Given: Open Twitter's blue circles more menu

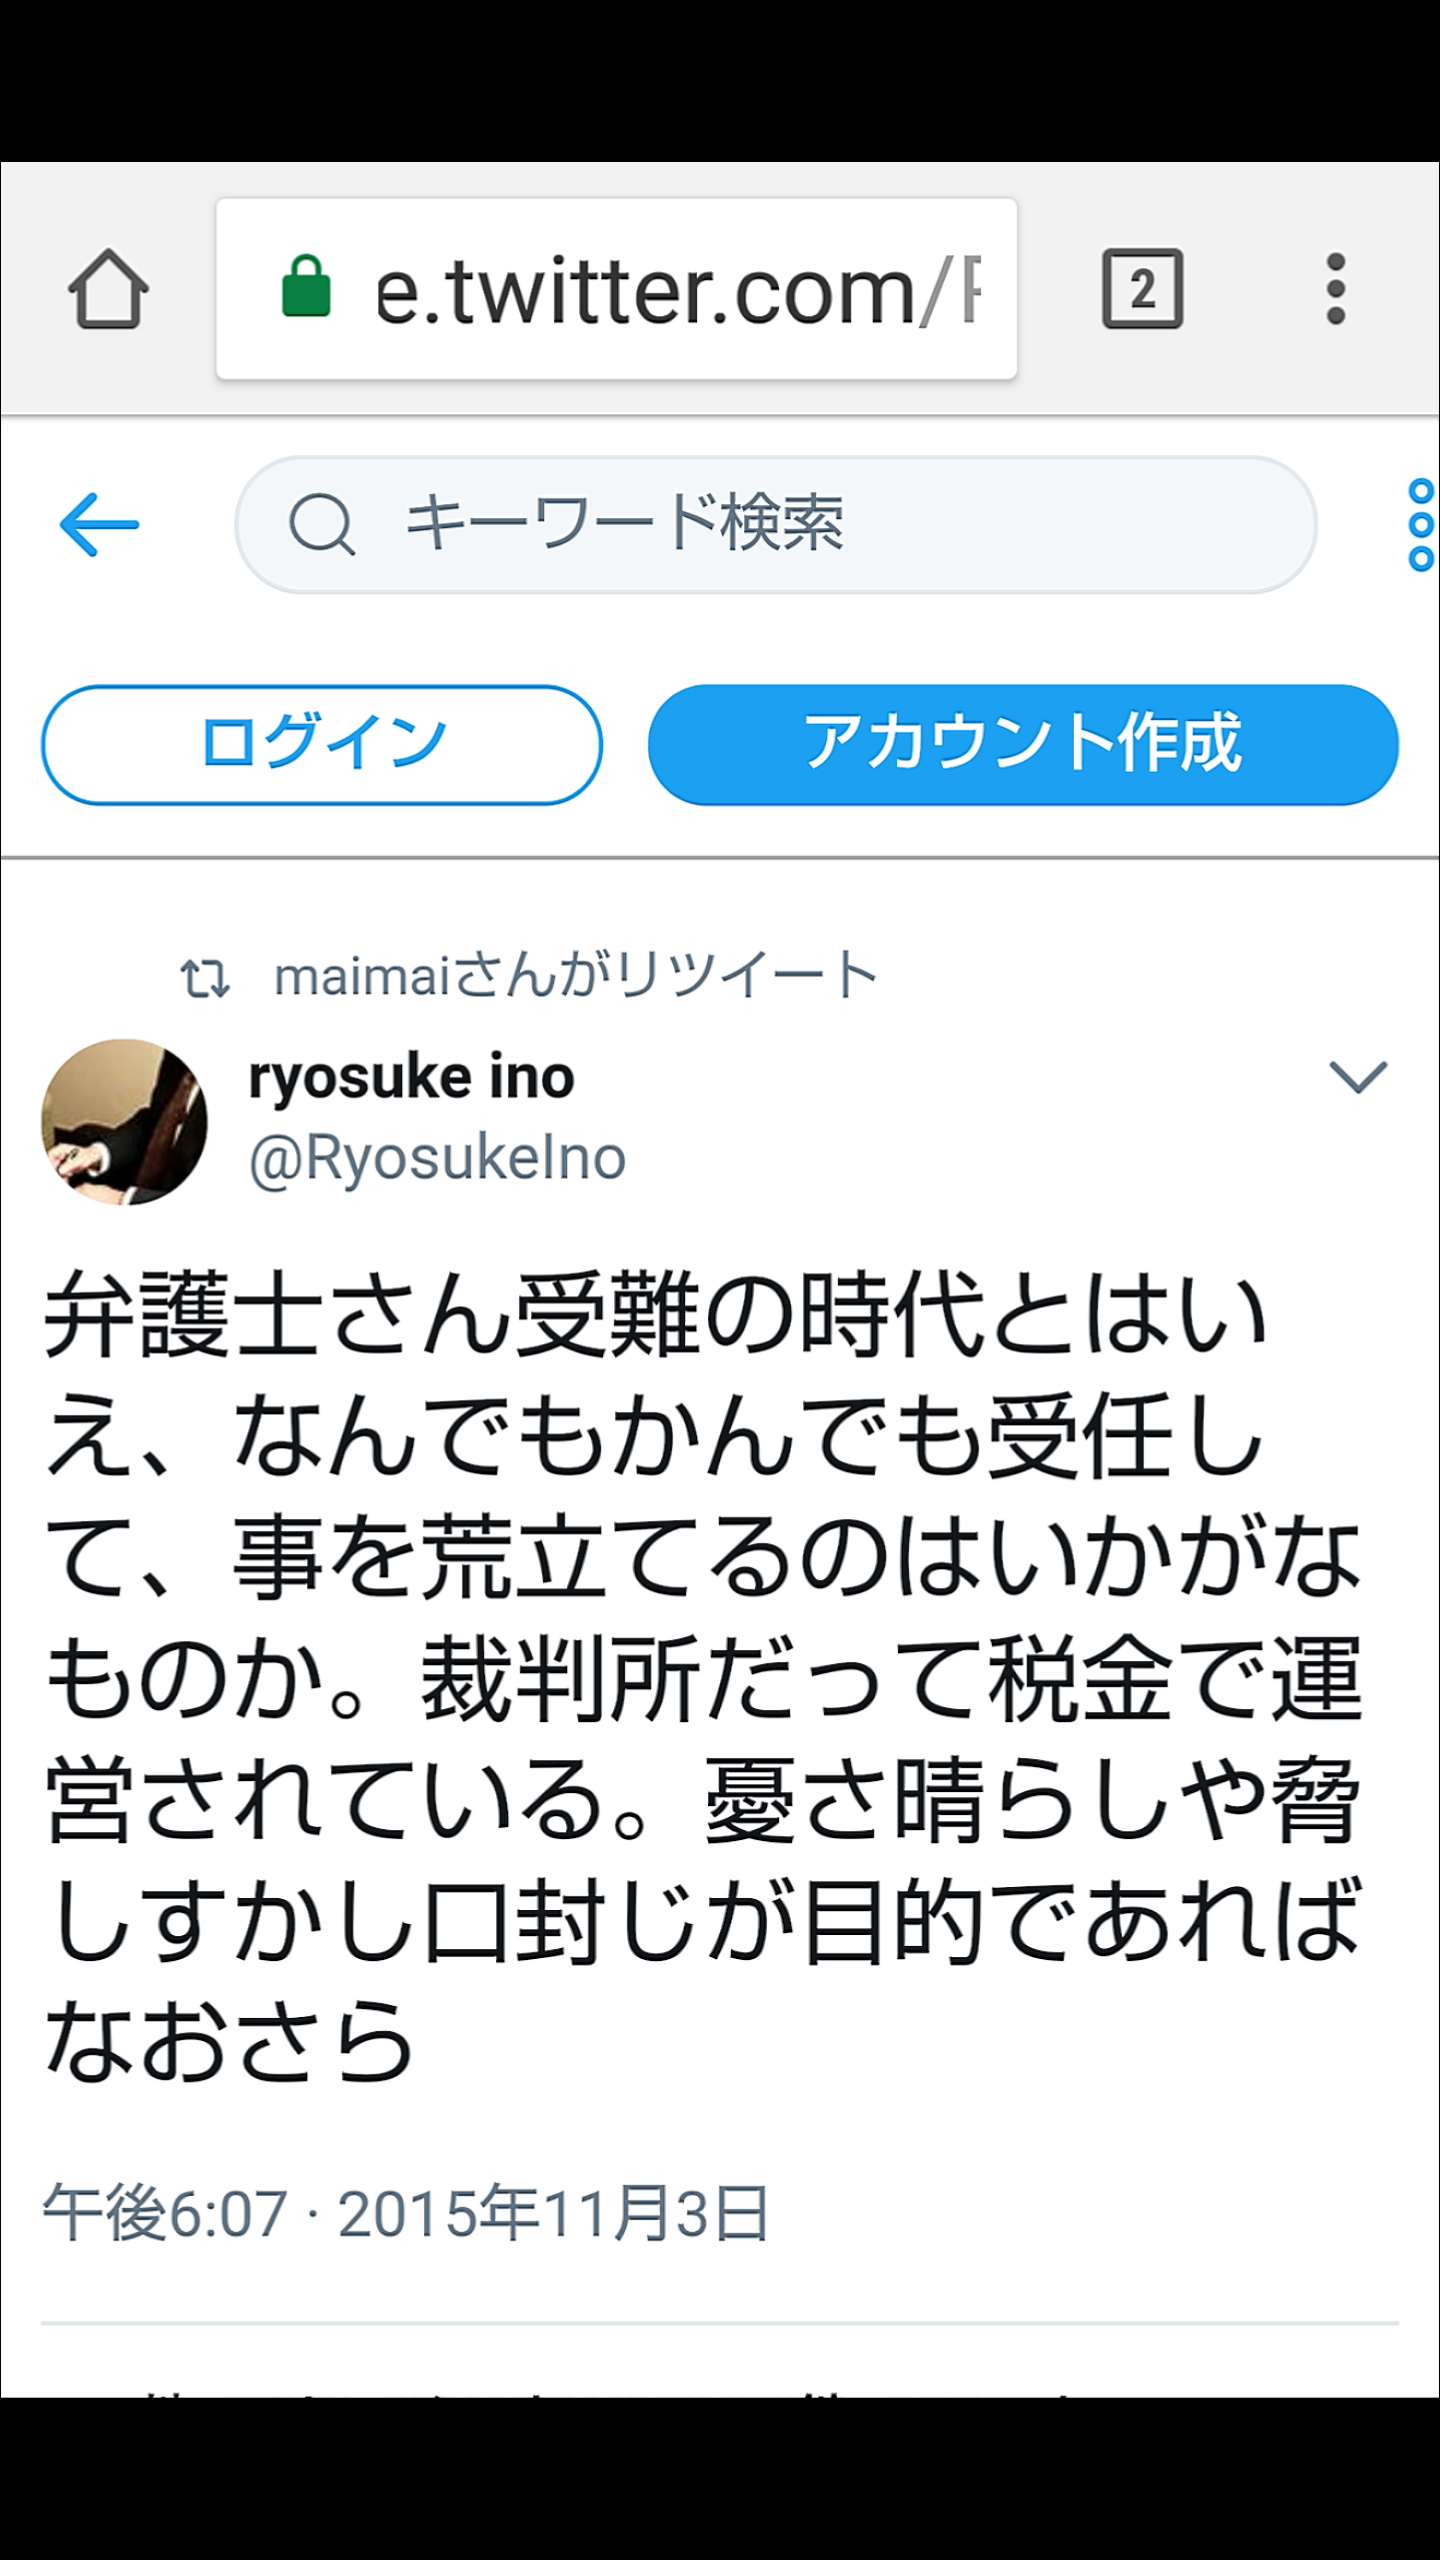Looking at the screenshot, I should pyautogui.click(x=1421, y=524).
